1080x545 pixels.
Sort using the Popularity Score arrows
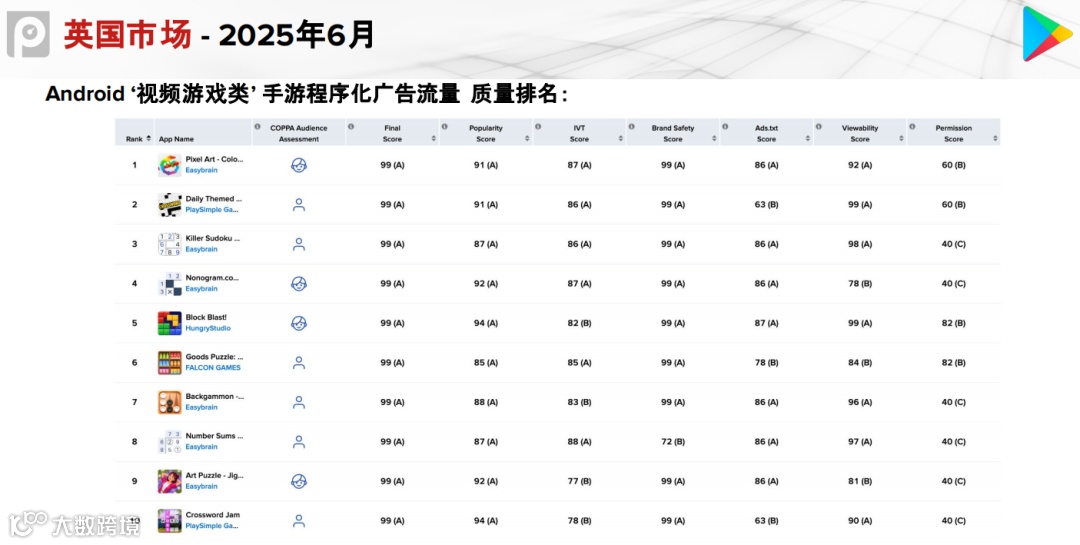[x=527, y=138]
